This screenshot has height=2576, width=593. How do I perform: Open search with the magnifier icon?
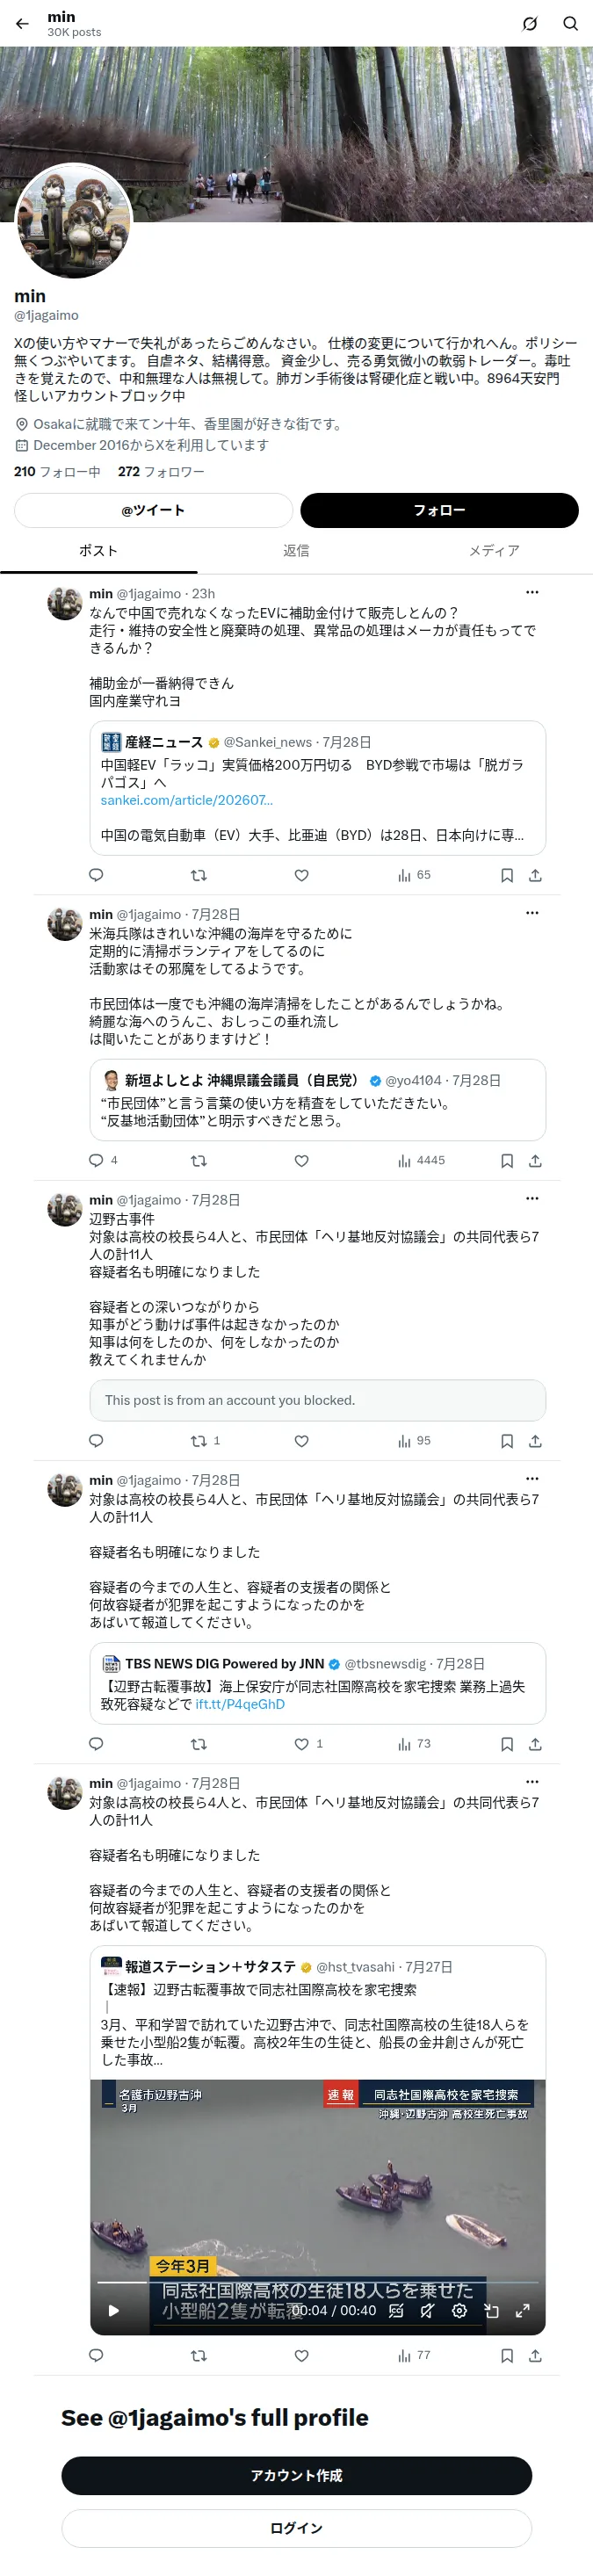[x=570, y=24]
